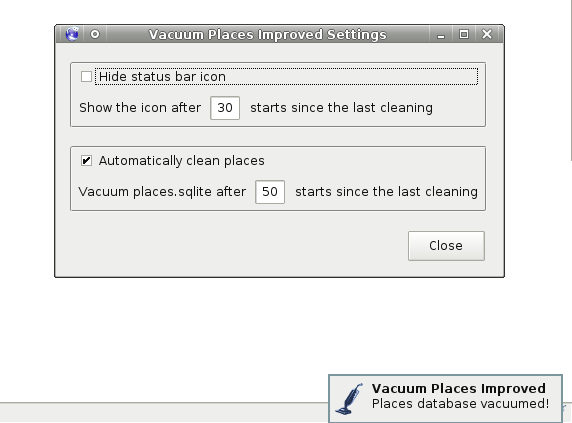Close the dialog using titlebar X
This screenshot has height=423, width=572.
(487, 34)
